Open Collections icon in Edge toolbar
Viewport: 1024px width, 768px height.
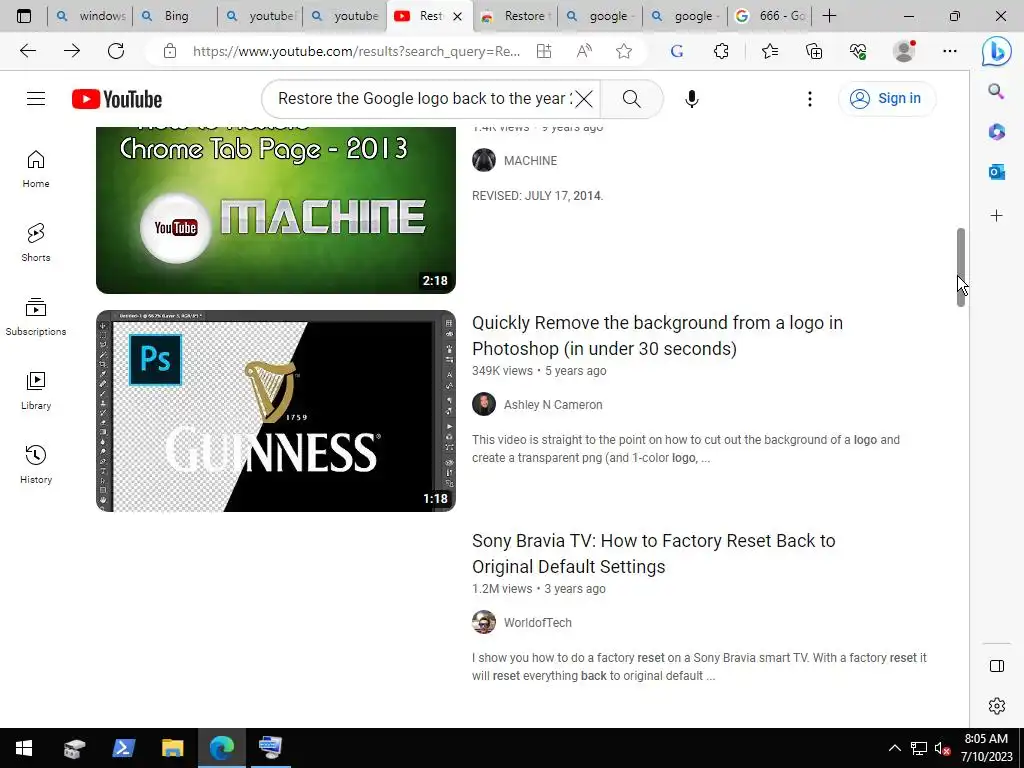pyautogui.click(x=814, y=51)
